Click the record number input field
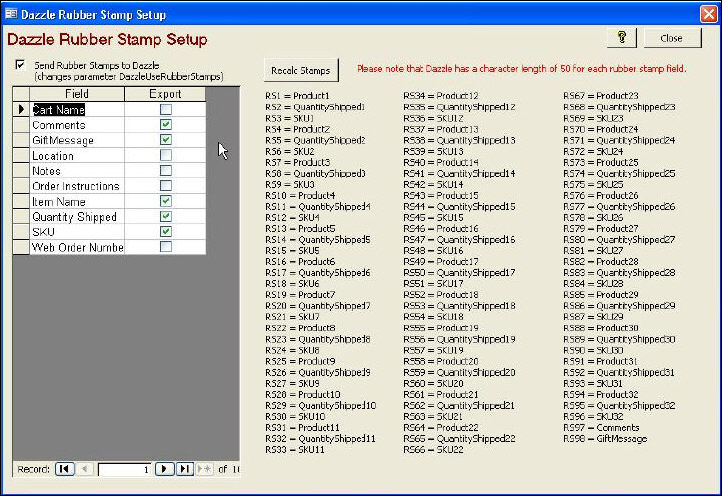Screen dimensions: 722x496 point(124,469)
